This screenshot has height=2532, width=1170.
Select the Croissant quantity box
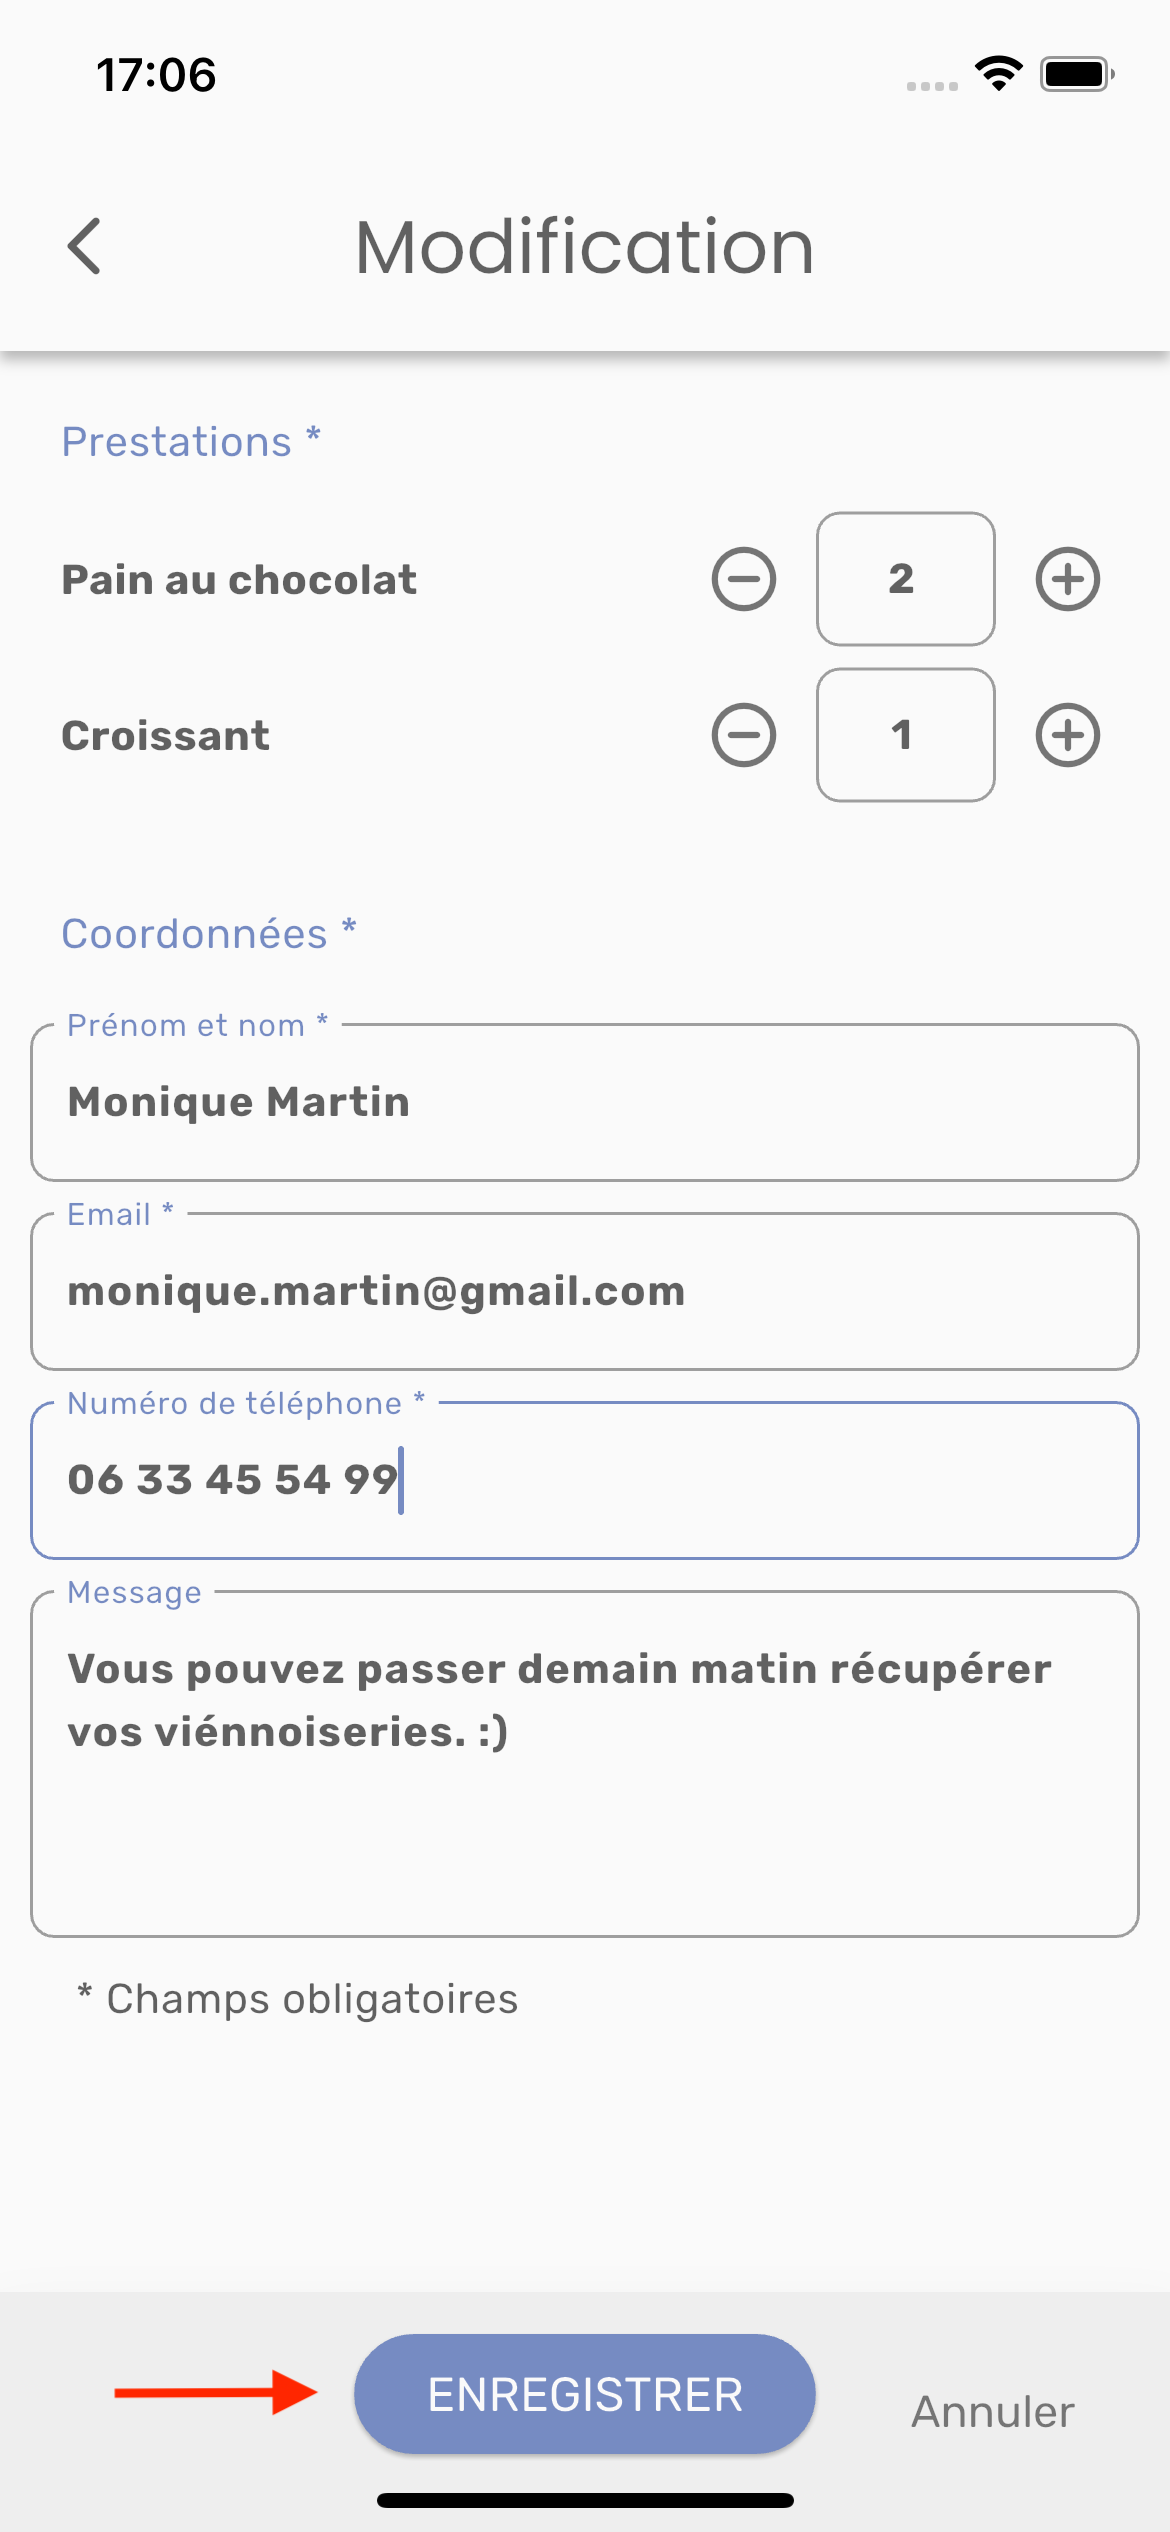click(905, 735)
